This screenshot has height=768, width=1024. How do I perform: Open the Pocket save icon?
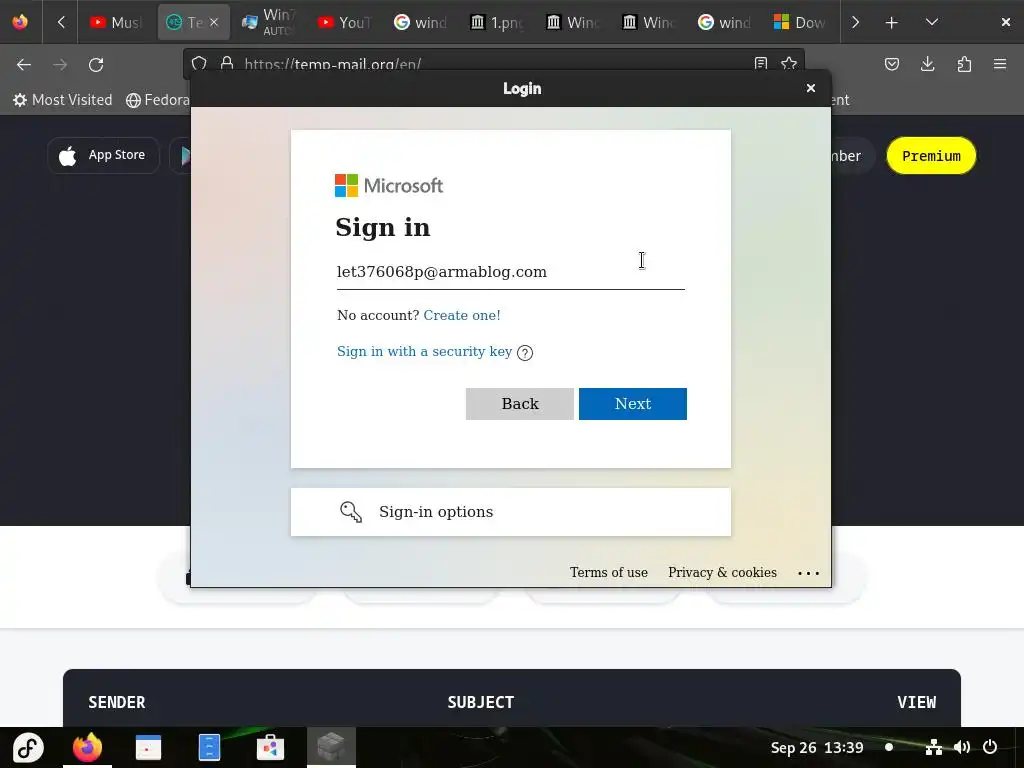tap(891, 65)
